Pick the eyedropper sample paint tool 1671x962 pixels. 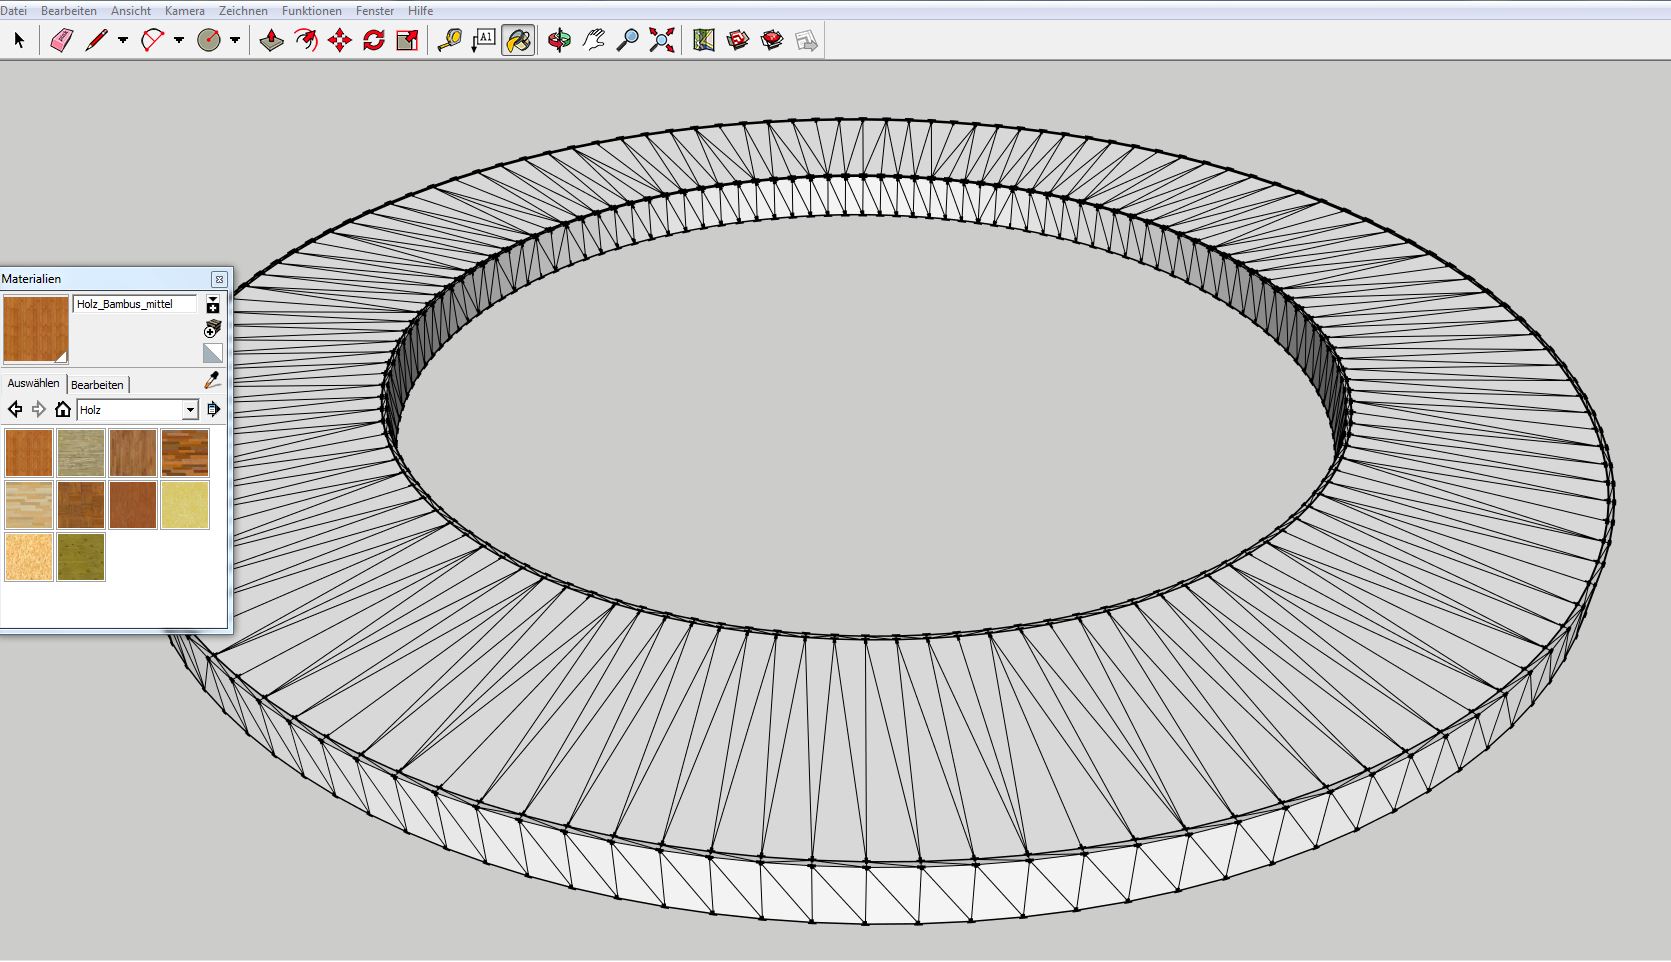(x=212, y=381)
